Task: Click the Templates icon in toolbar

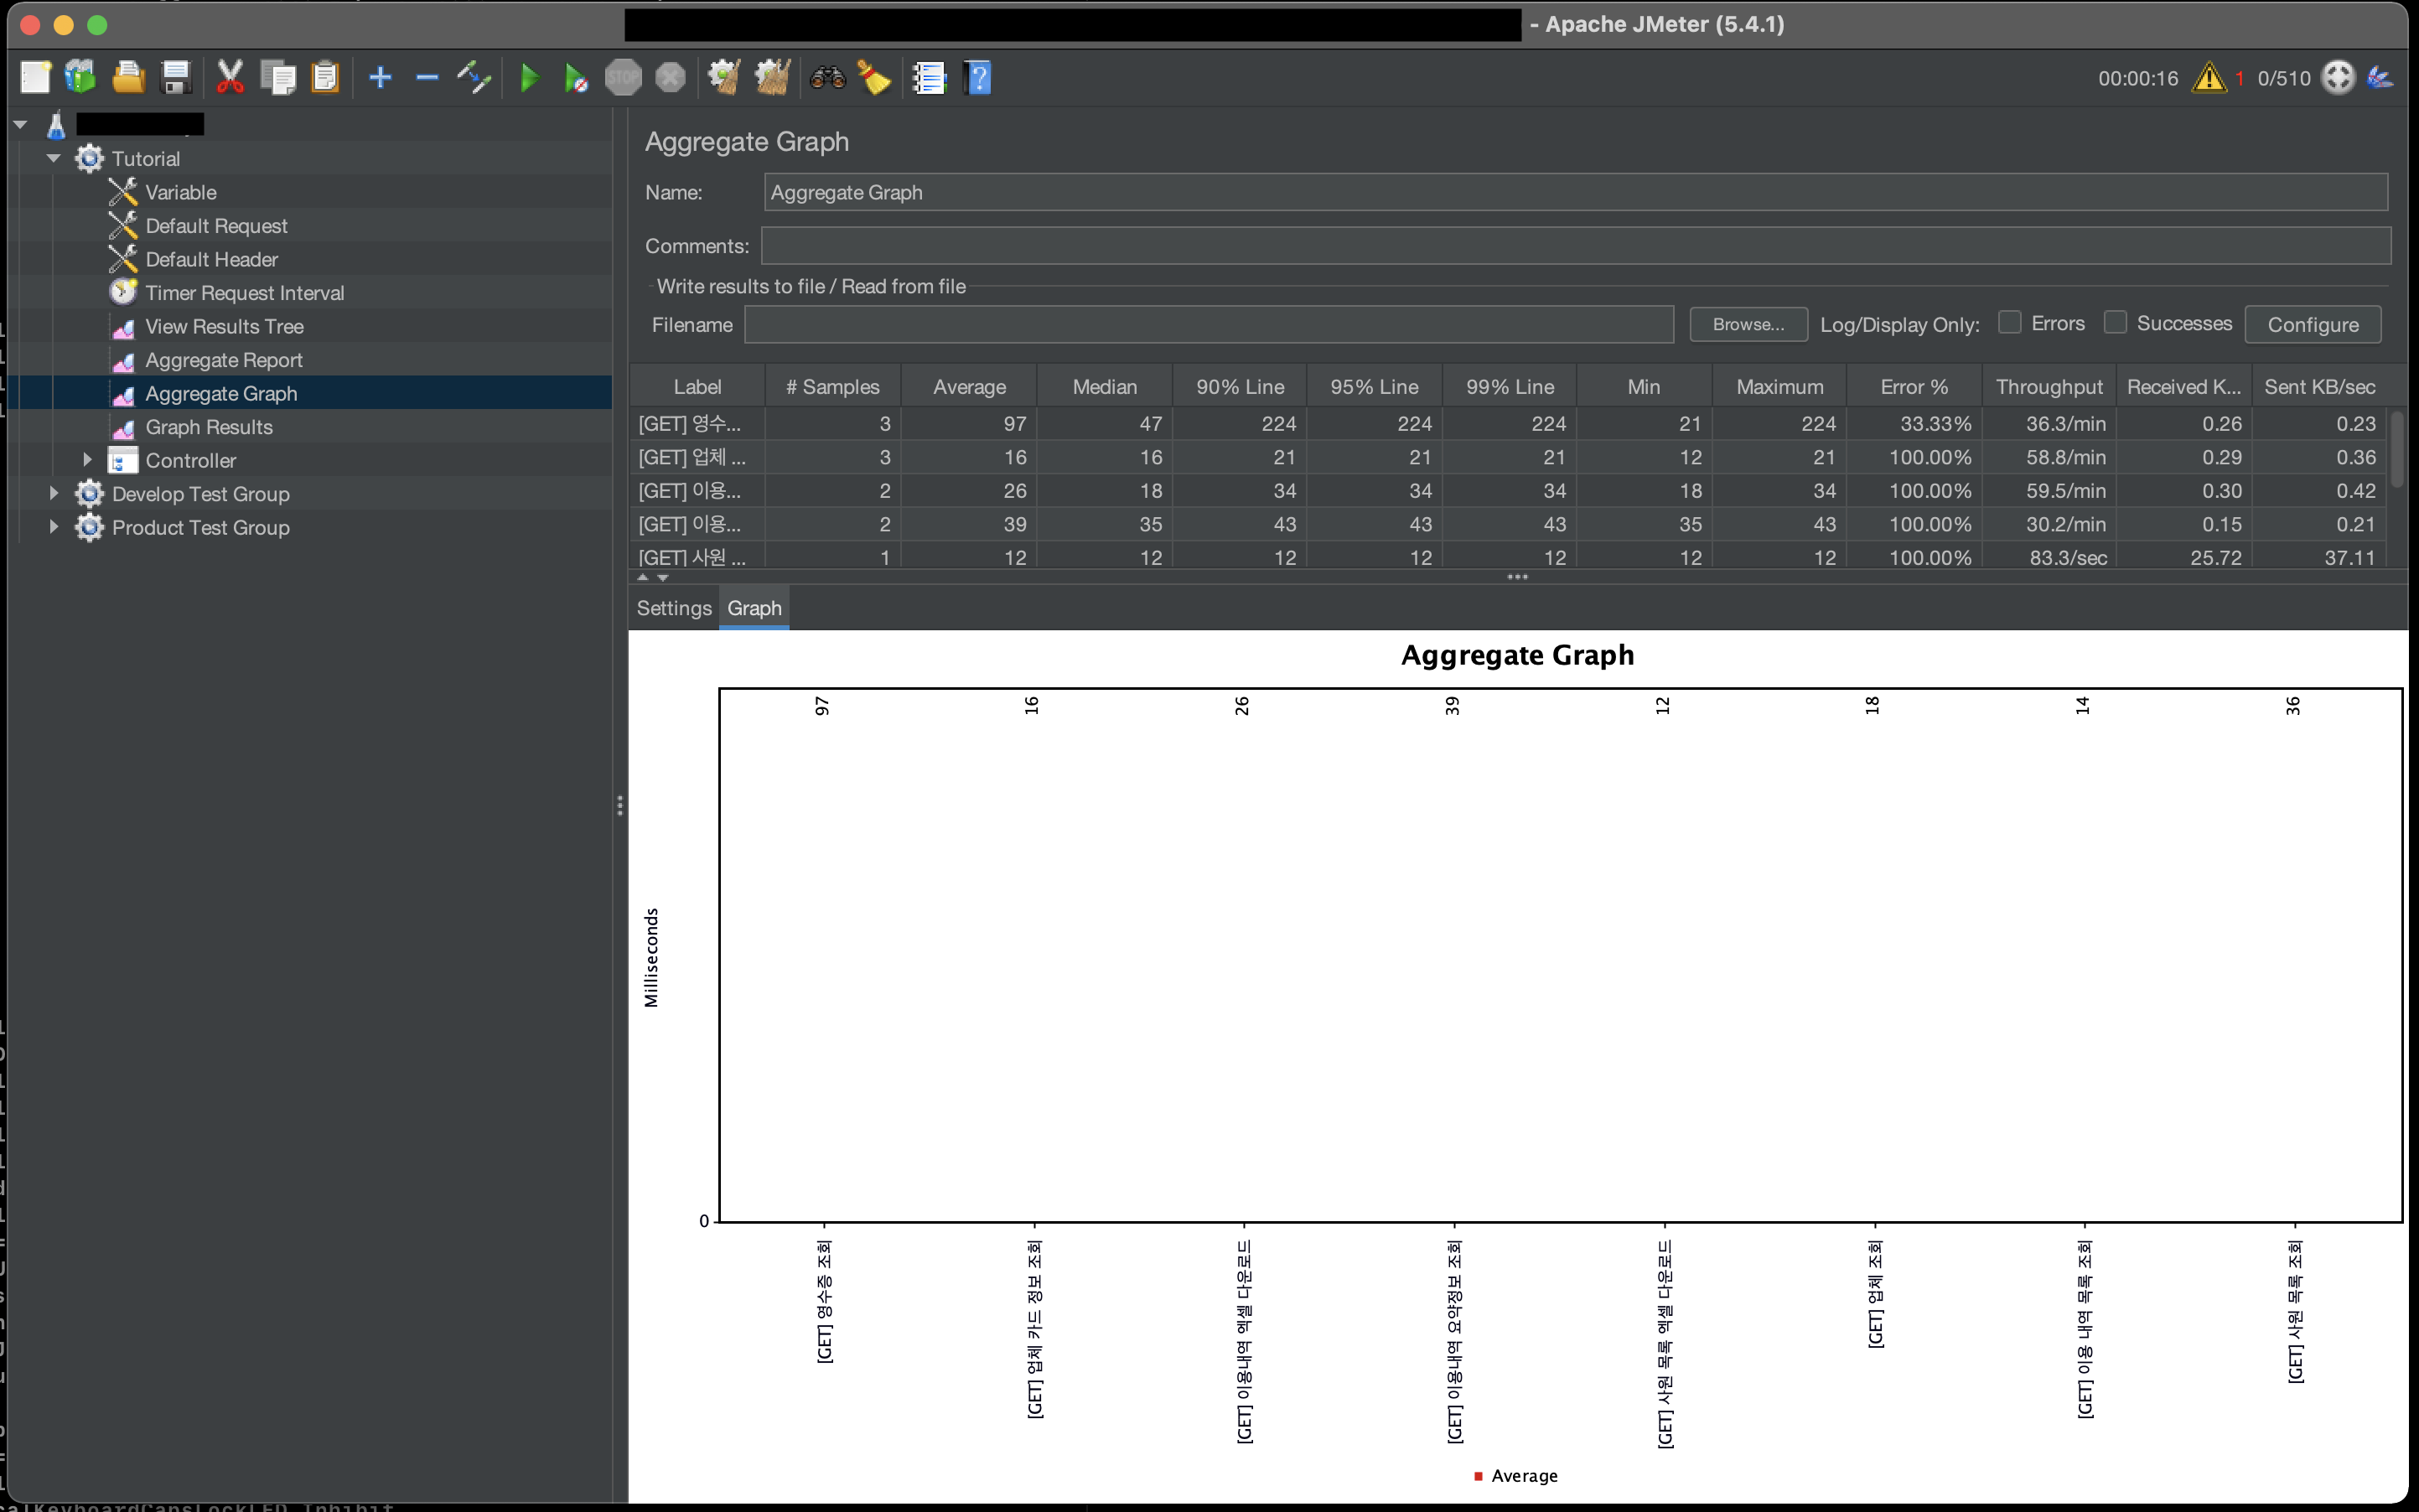Action: (x=81, y=78)
